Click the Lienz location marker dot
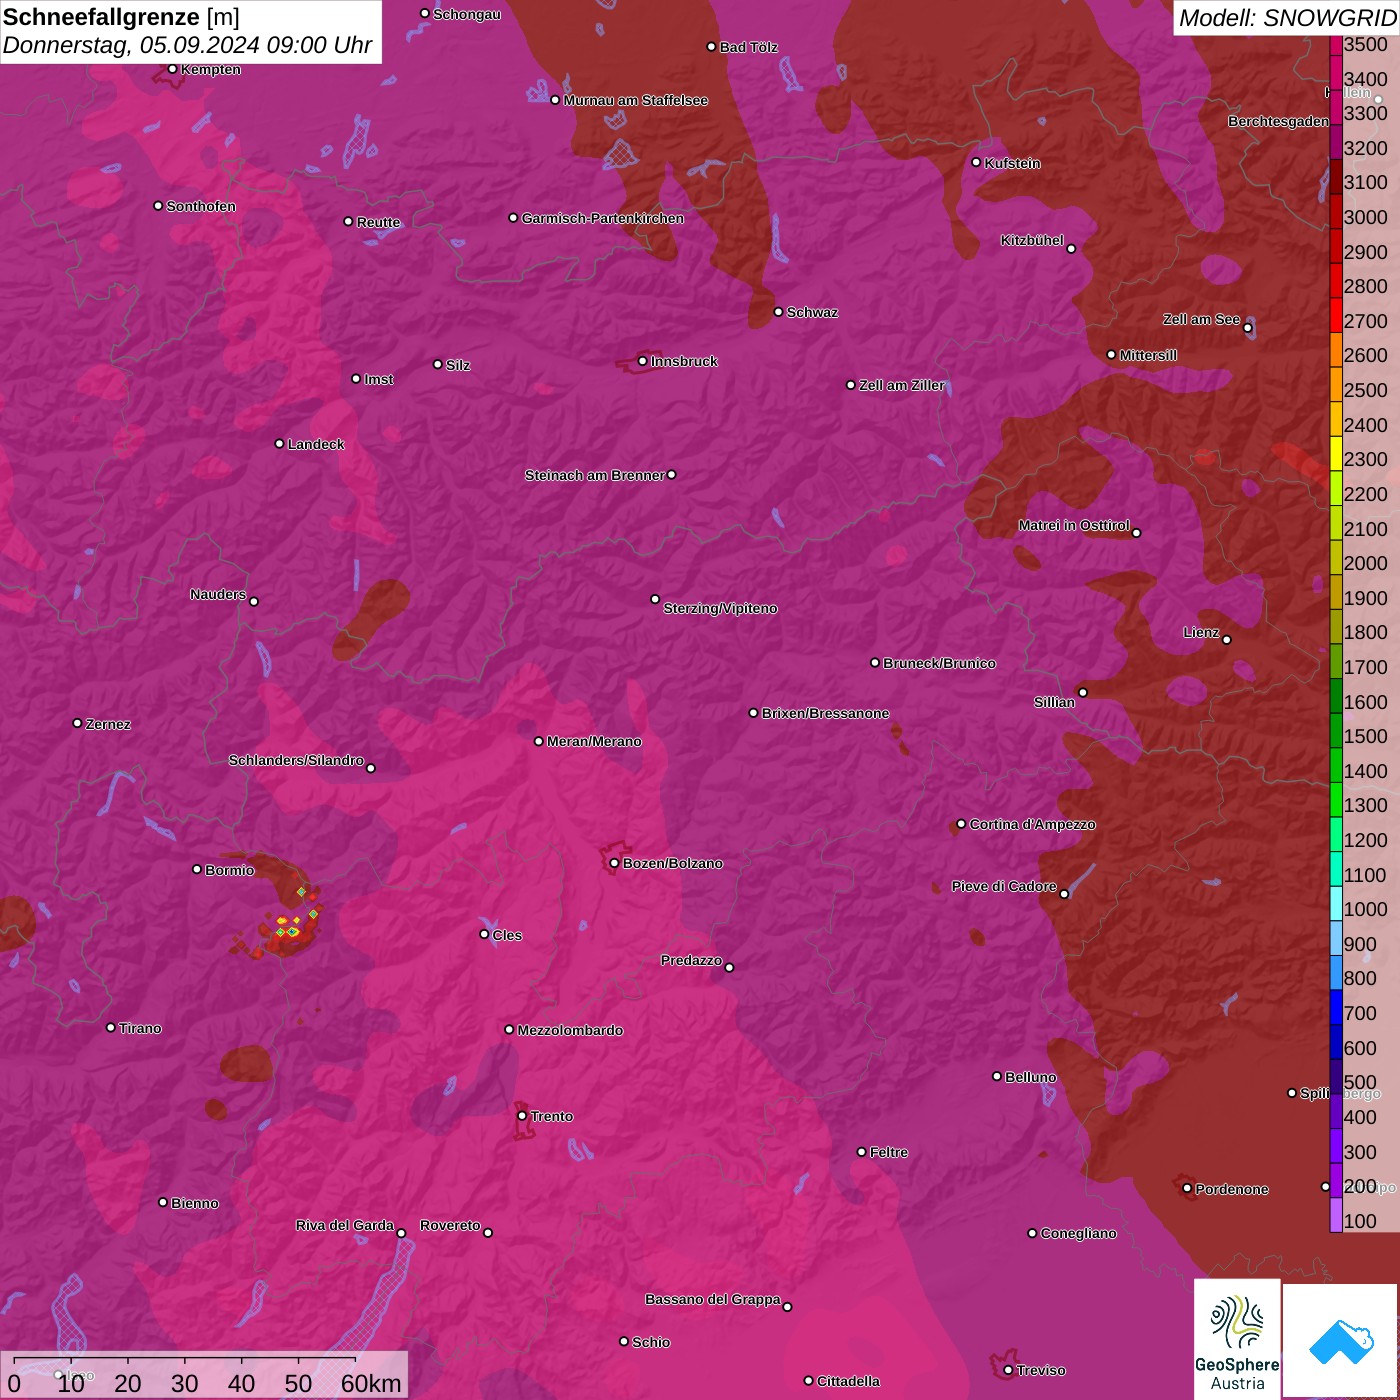This screenshot has width=1400, height=1400. pos(1227,640)
